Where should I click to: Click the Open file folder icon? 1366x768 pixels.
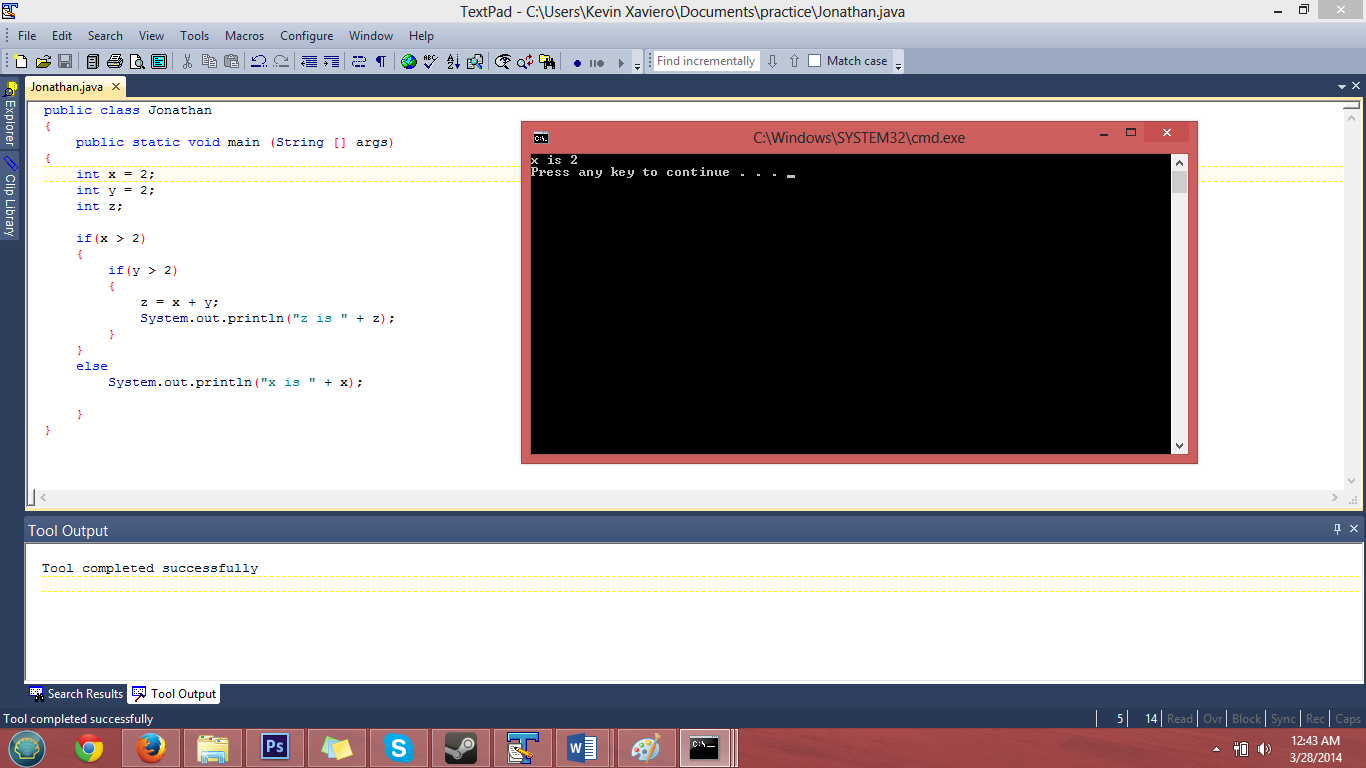pyautogui.click(x=43, y=62)
